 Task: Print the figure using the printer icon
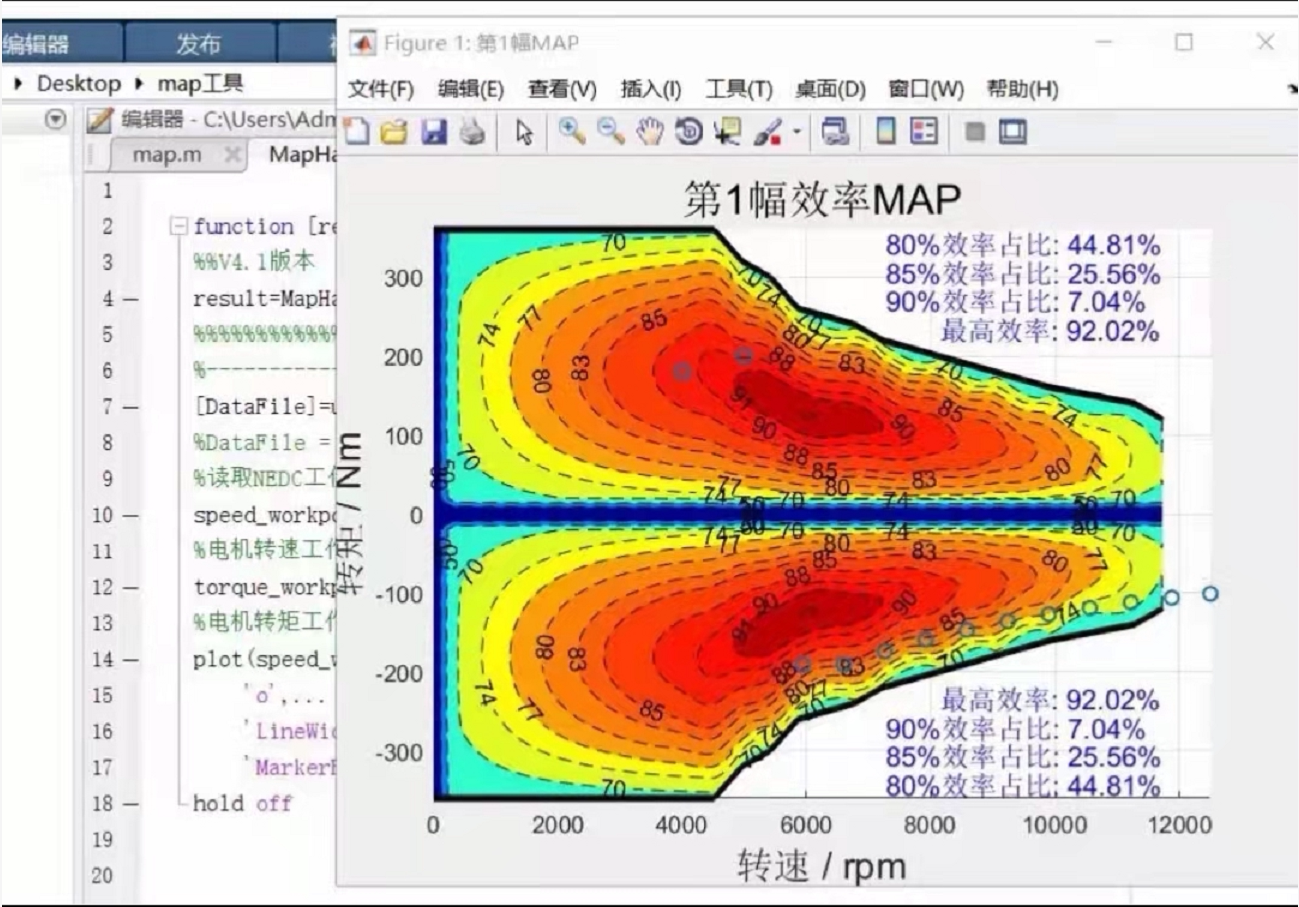pyautogui.click(x=472, y=132)
